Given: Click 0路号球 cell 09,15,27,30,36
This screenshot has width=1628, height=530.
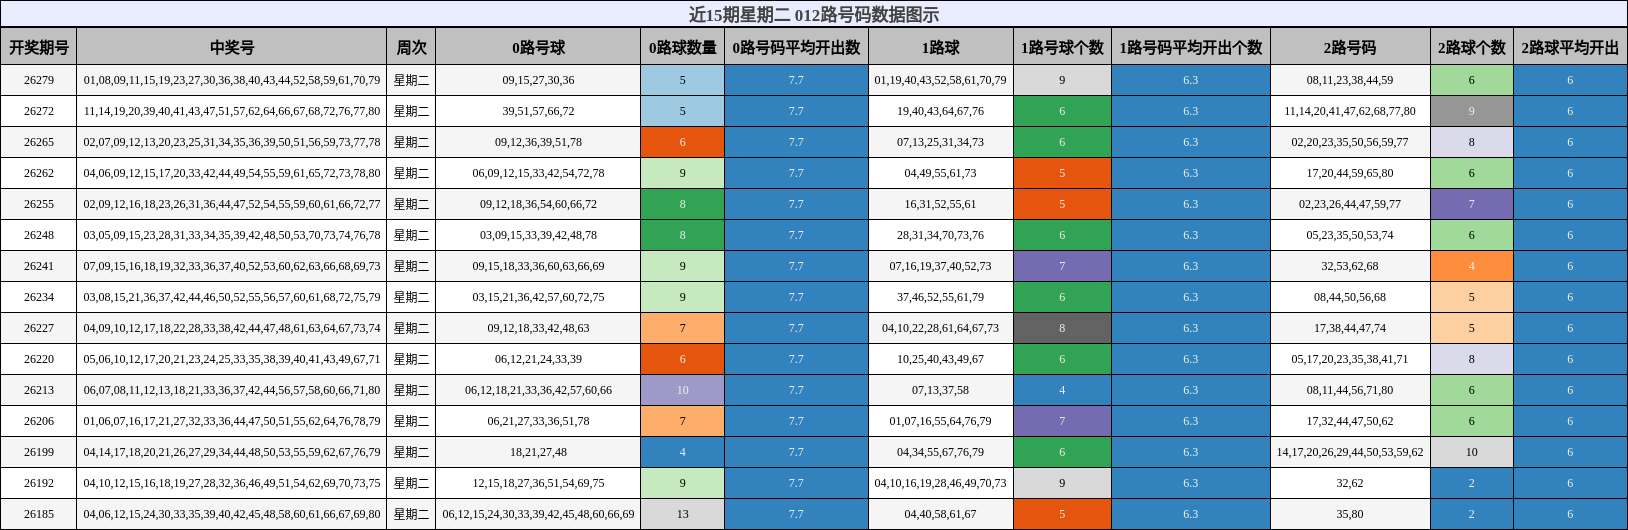Looking at the screenshot, I should click(538, 80).
